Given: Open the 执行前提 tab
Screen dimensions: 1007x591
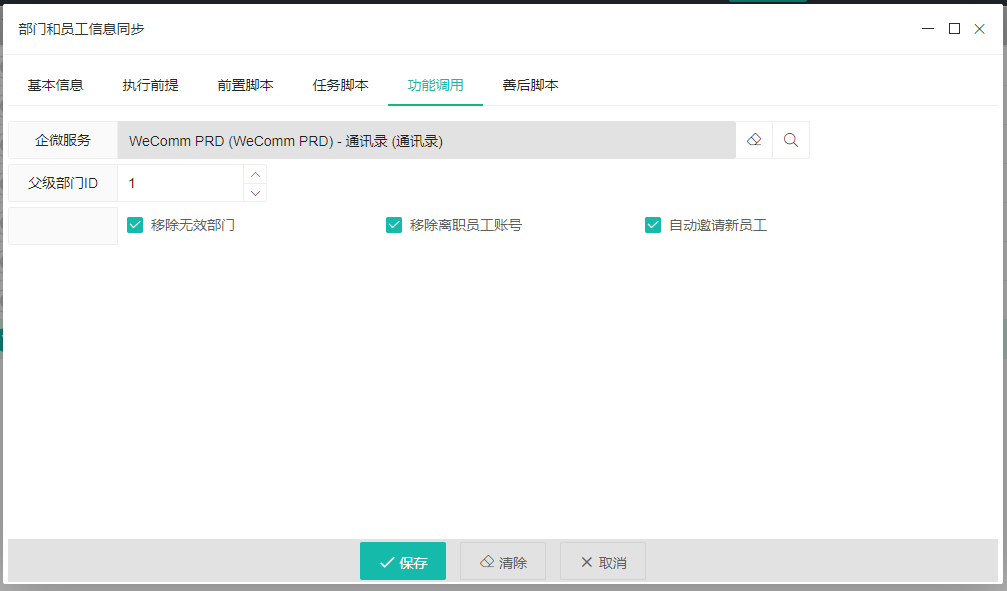Looking at the screenshot, I should pyautogui.click(x=150, y=85).
